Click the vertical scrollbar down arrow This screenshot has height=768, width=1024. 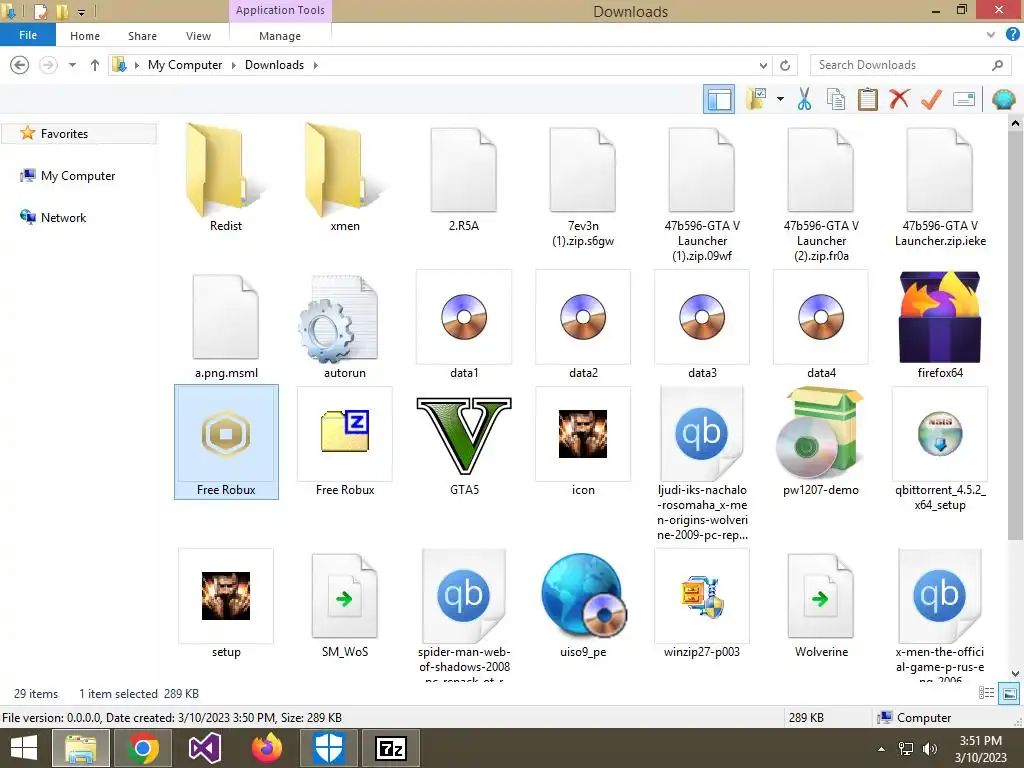pyautogui.click(x=1015, y=673)
